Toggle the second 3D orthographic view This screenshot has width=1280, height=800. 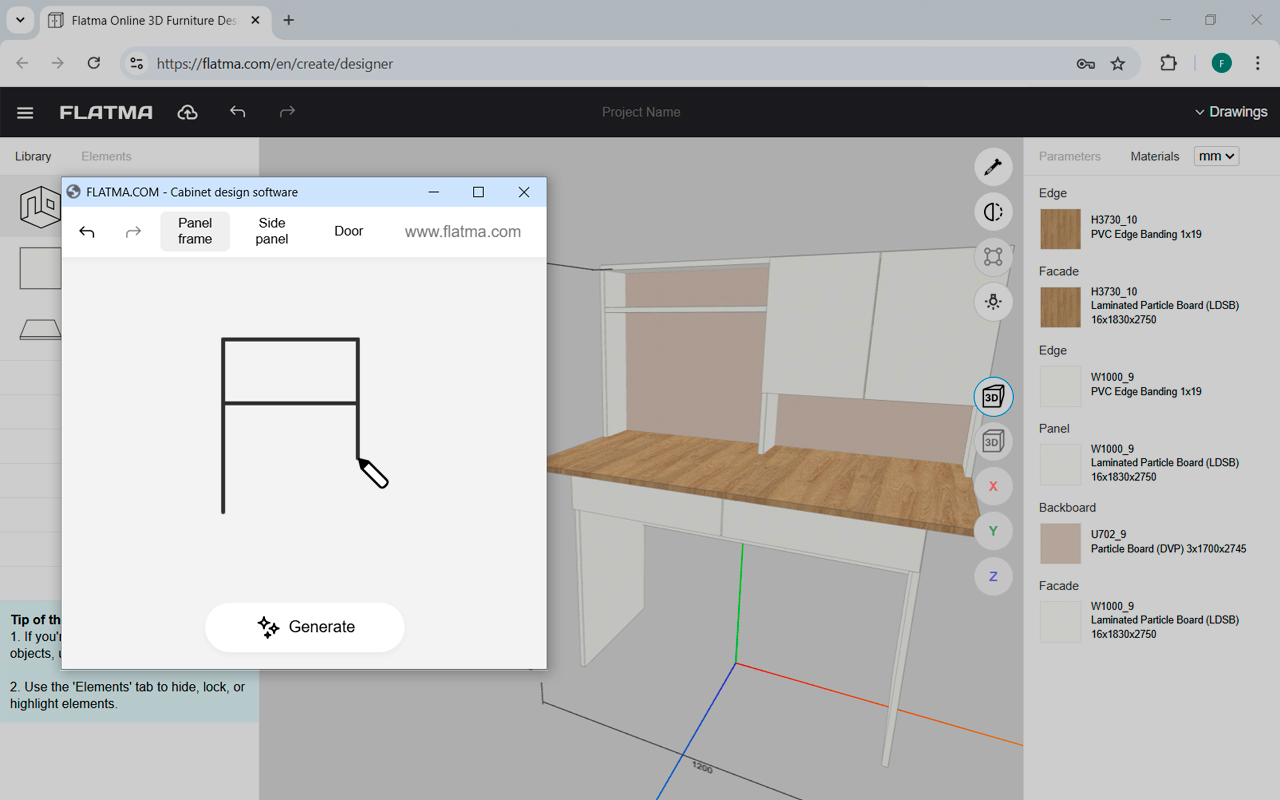coord(993,442)
